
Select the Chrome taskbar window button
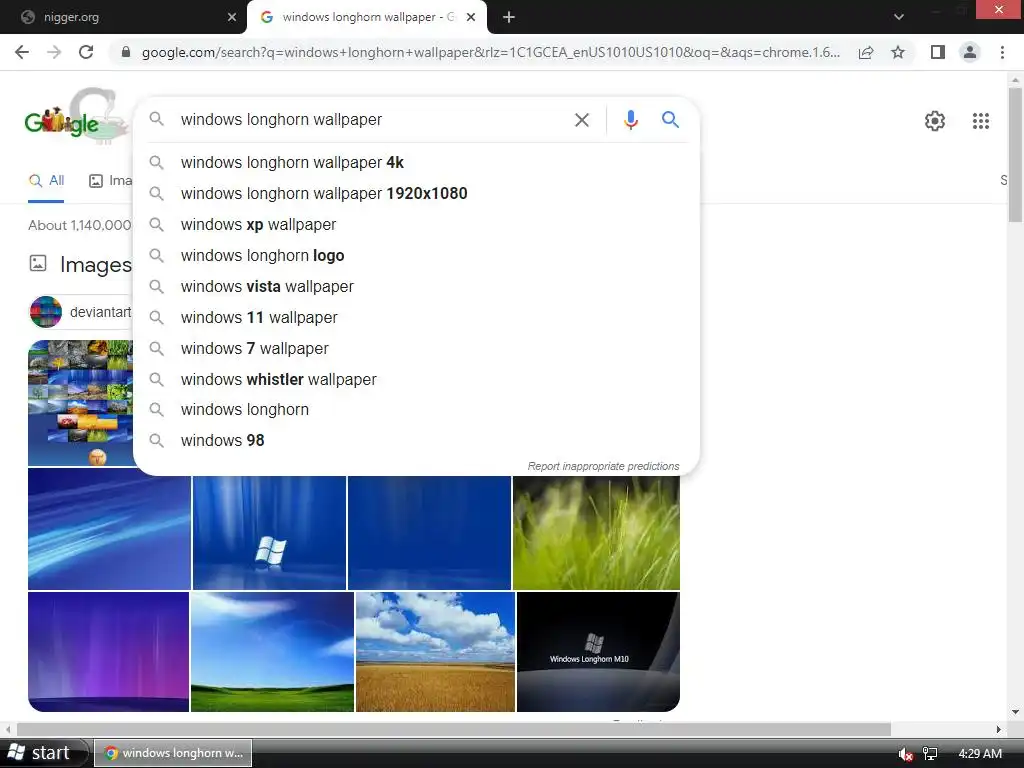click(x=173, y=753)
